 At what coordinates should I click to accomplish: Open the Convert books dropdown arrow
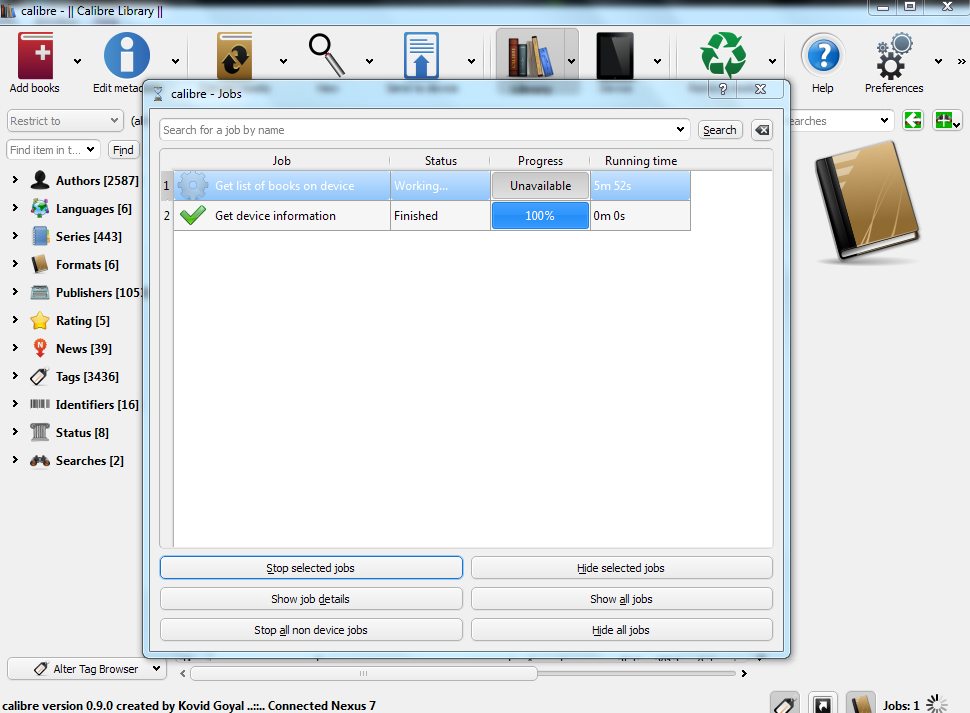pyautogui.click(x=283, y=61)
